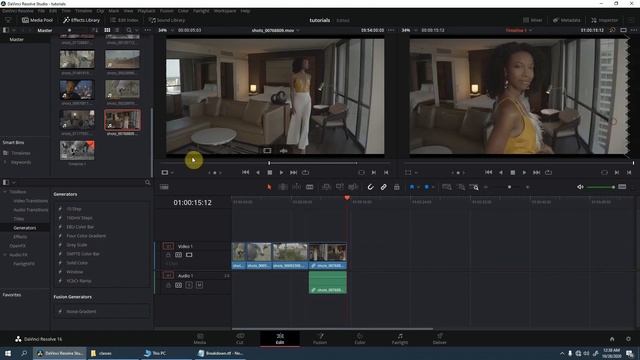Open DaVinci Resolve project settings gear
This screenshot has width=640, height=360.
tap(628, 339)
